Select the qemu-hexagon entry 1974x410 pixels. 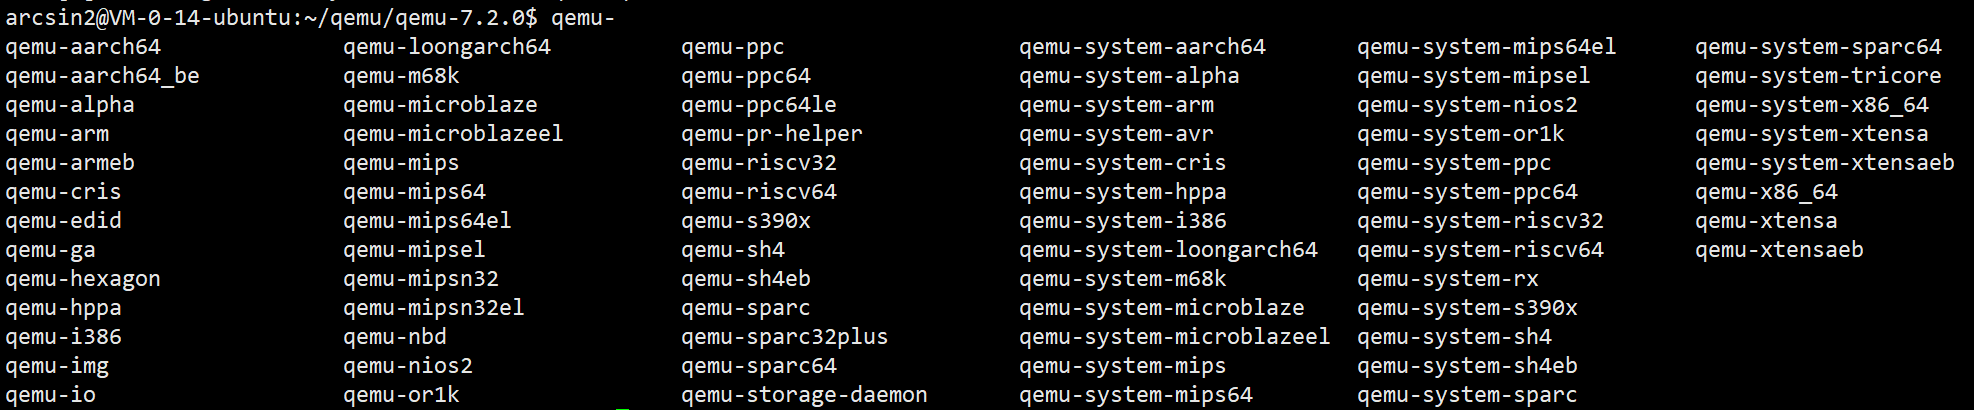point(83,279)
